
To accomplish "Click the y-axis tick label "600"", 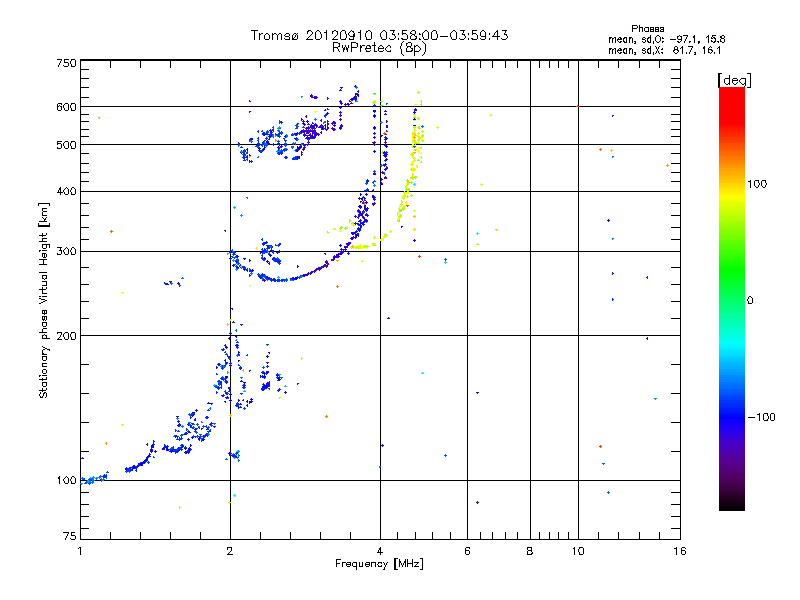I will 66,107.
